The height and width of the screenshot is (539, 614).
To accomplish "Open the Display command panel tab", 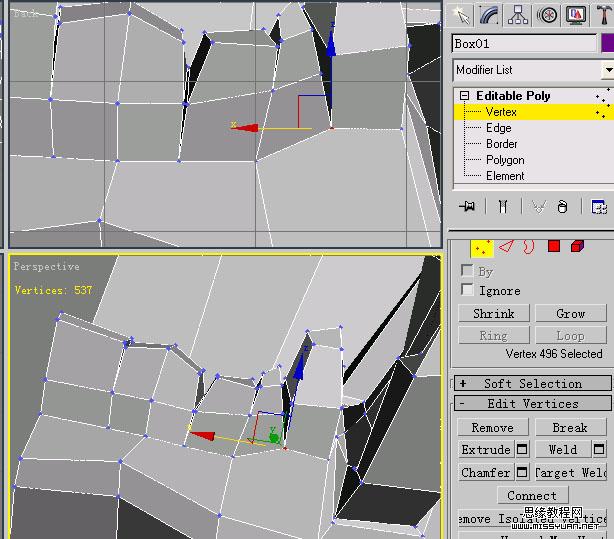I will click(x=576, y=15).
